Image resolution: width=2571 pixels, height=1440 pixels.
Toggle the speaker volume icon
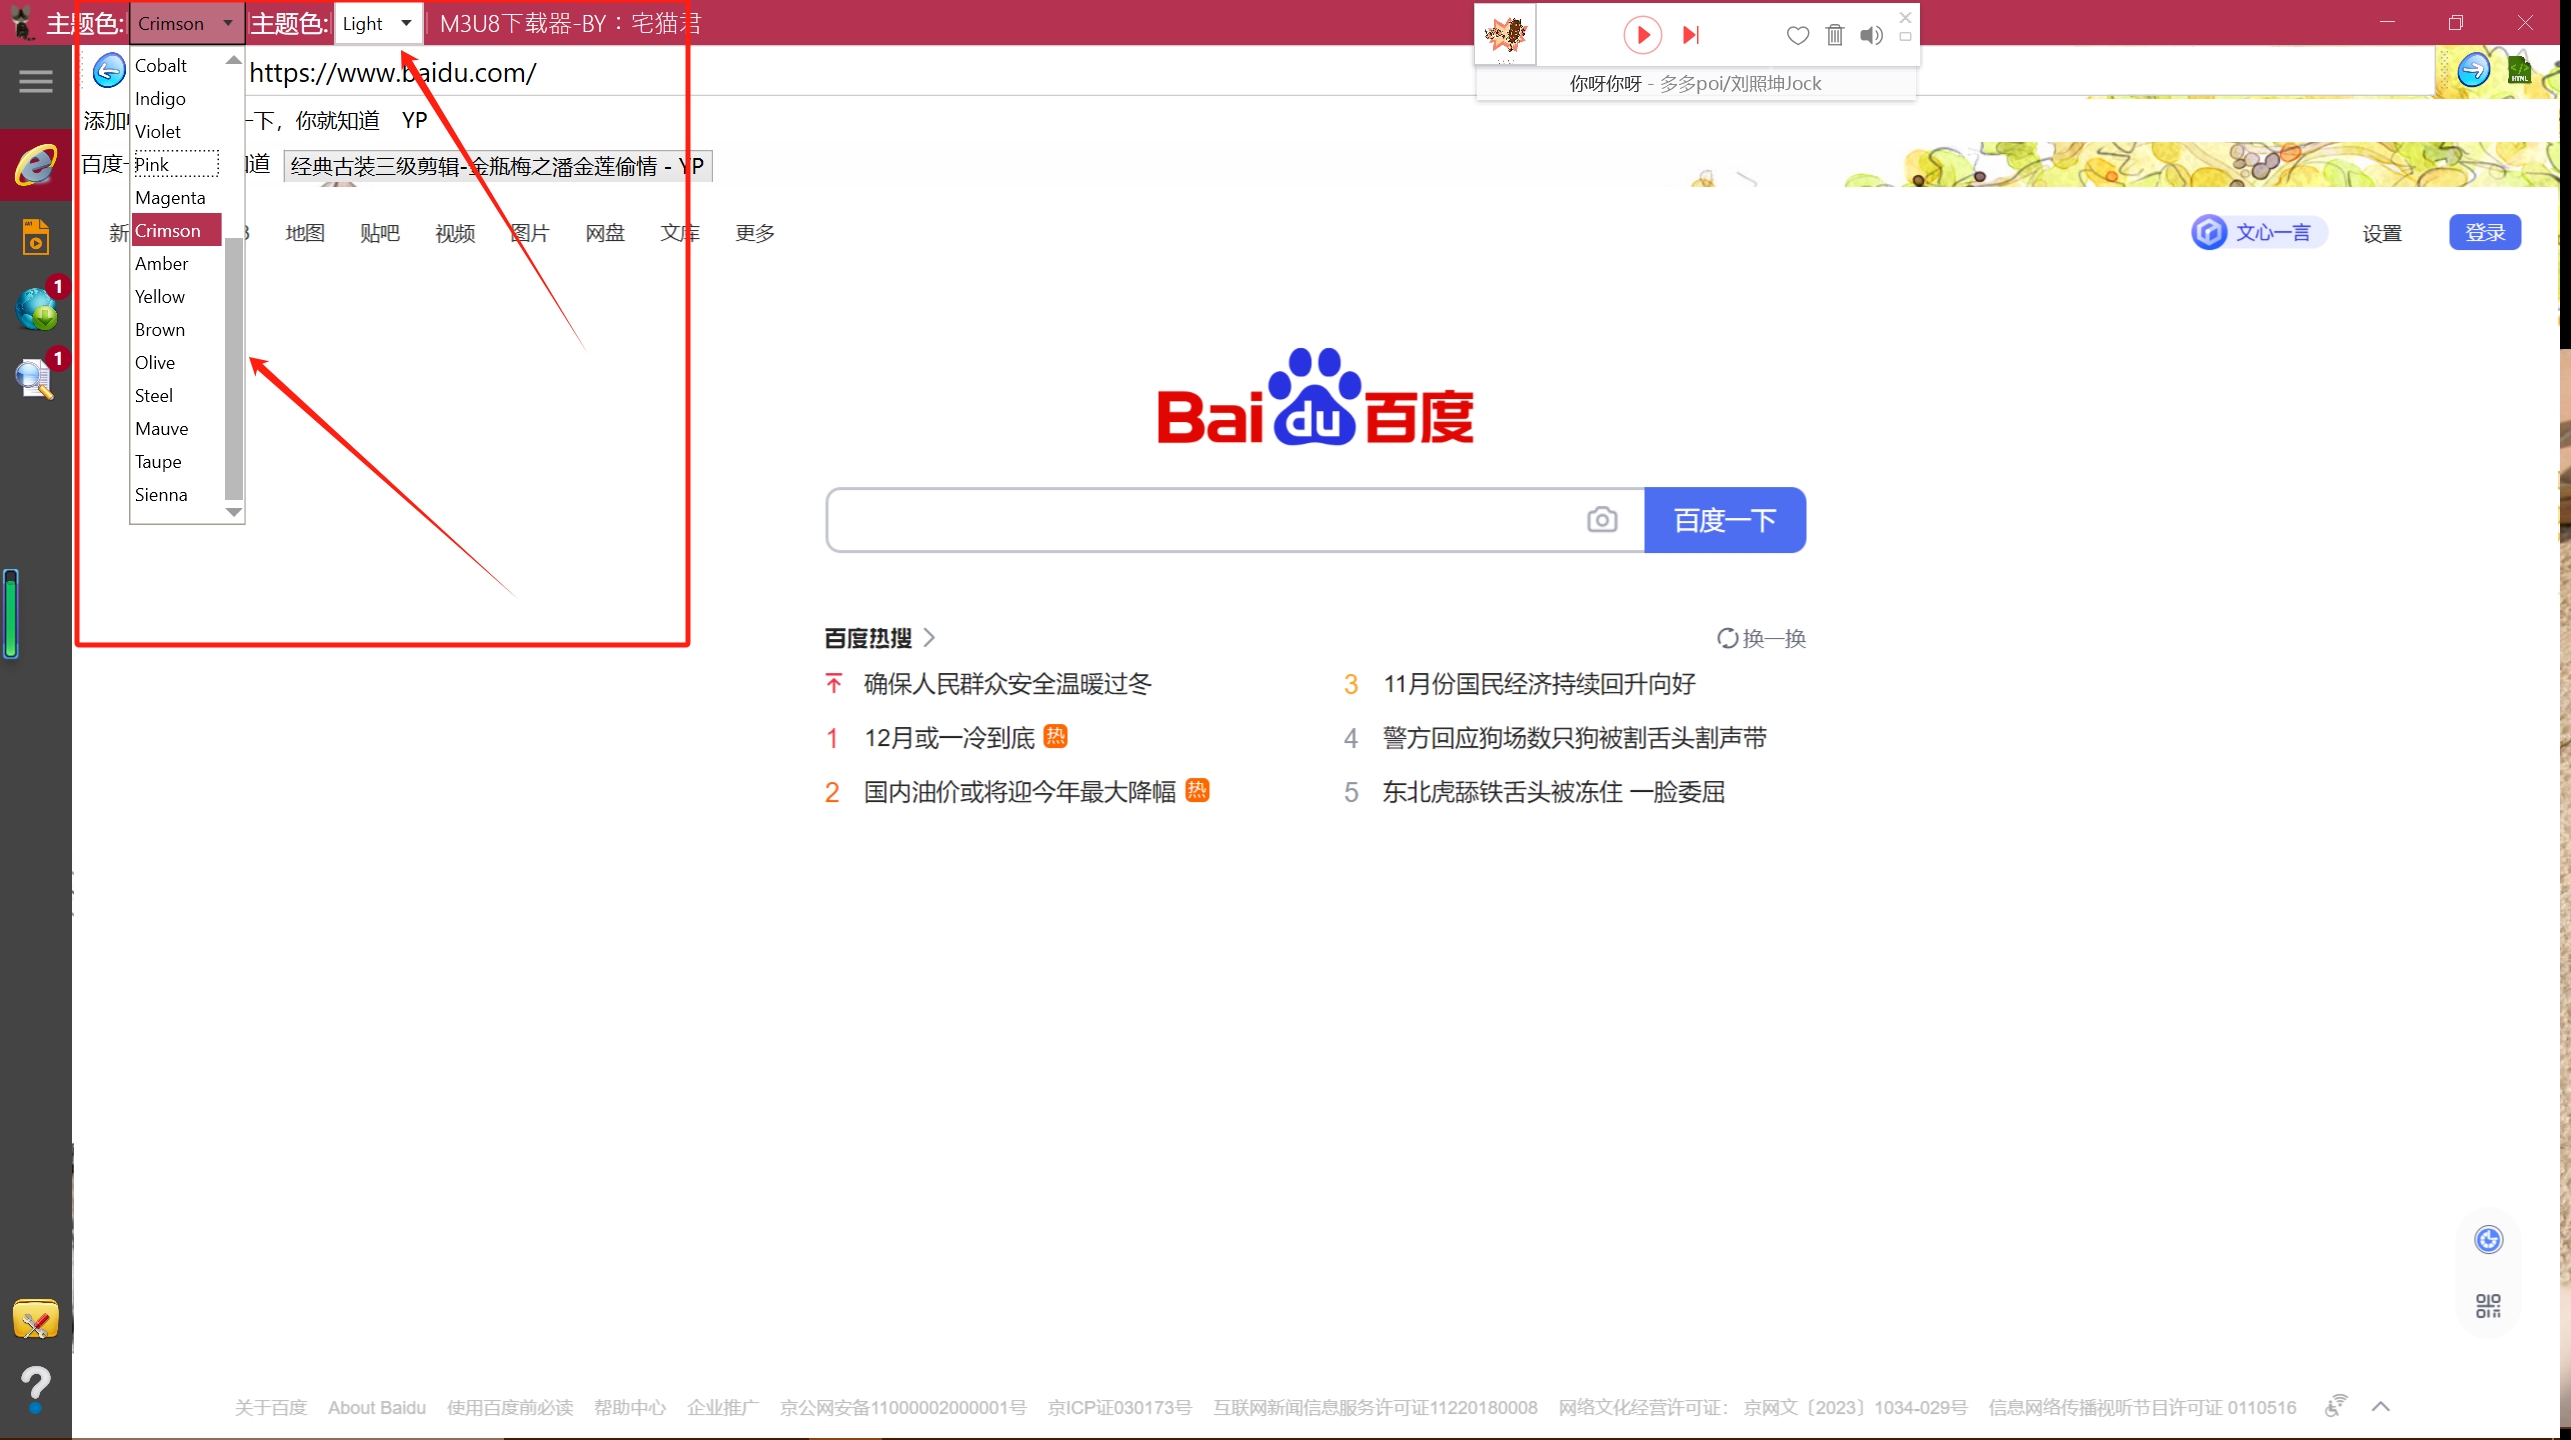click(x=1872, y=36)
